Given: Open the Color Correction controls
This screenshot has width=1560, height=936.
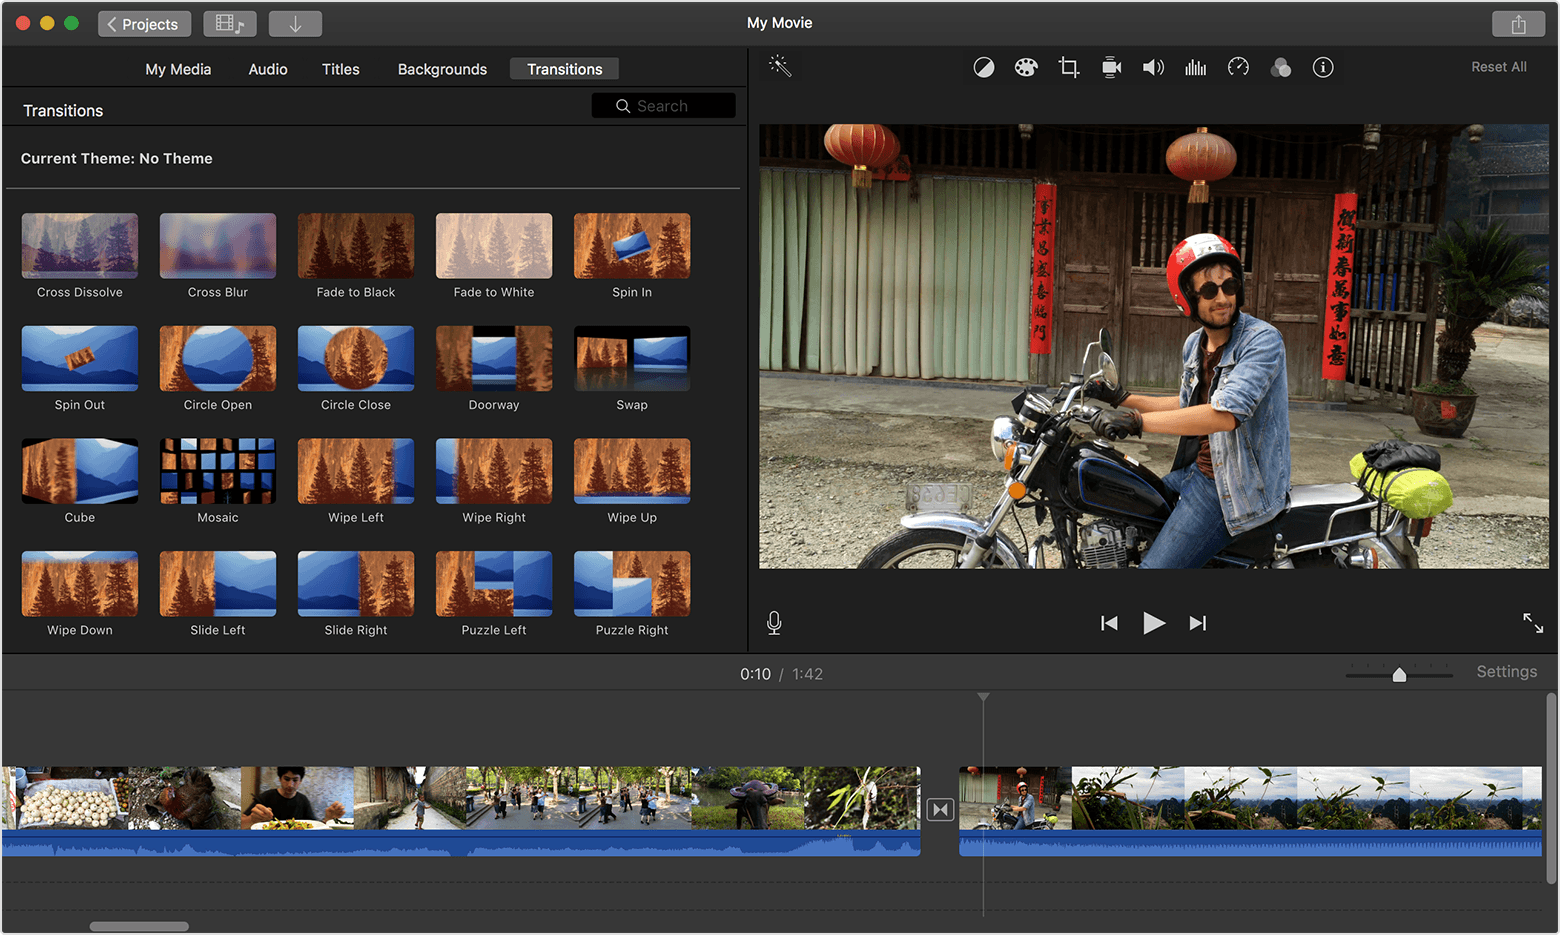Looking at the screenshot, I should coord(1025,67).
